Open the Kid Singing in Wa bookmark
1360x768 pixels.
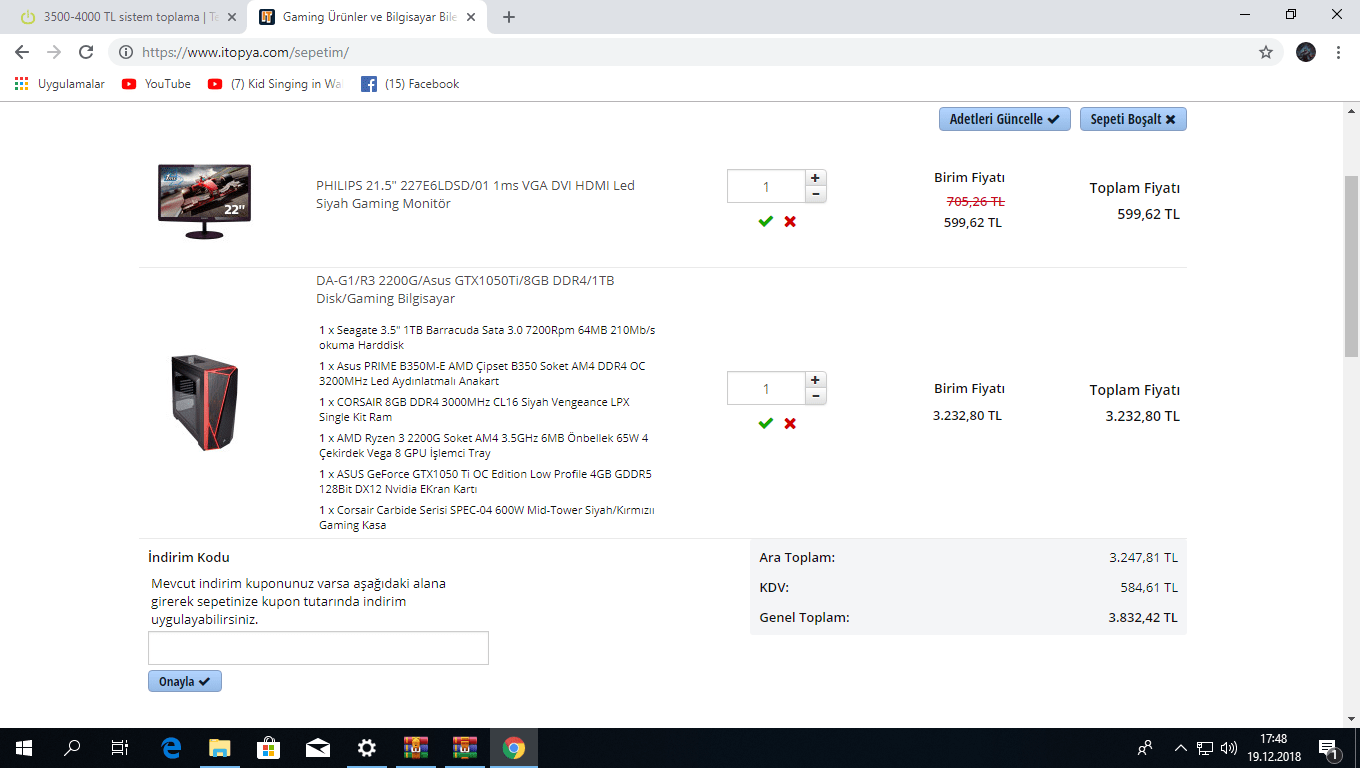tap(274, 84)
